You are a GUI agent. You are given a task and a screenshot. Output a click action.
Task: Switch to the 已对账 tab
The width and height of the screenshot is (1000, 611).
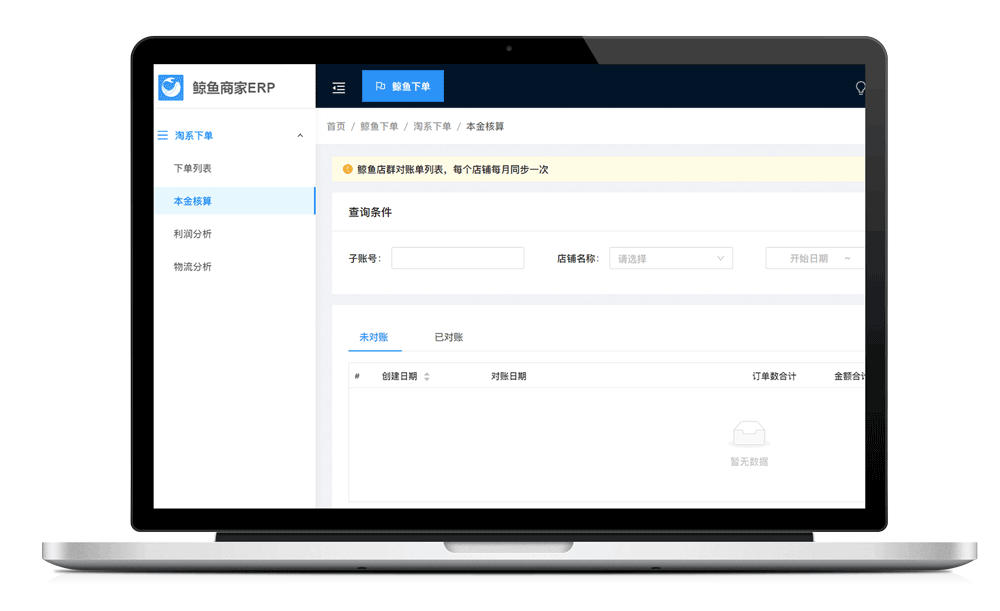(448, 338)
